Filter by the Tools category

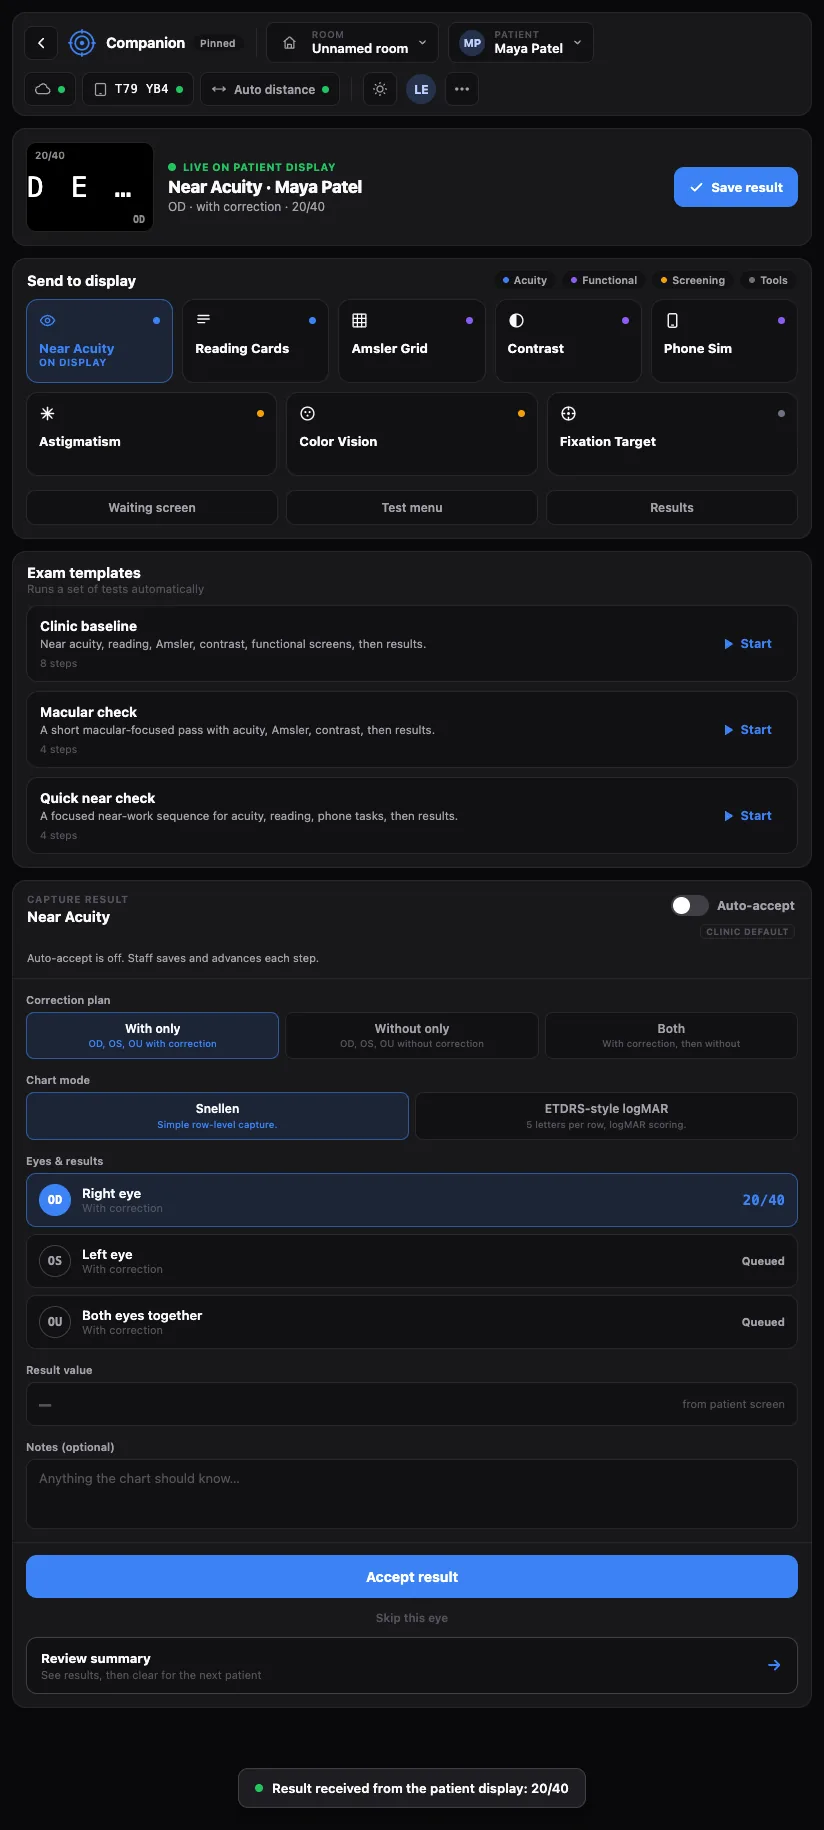768,280
